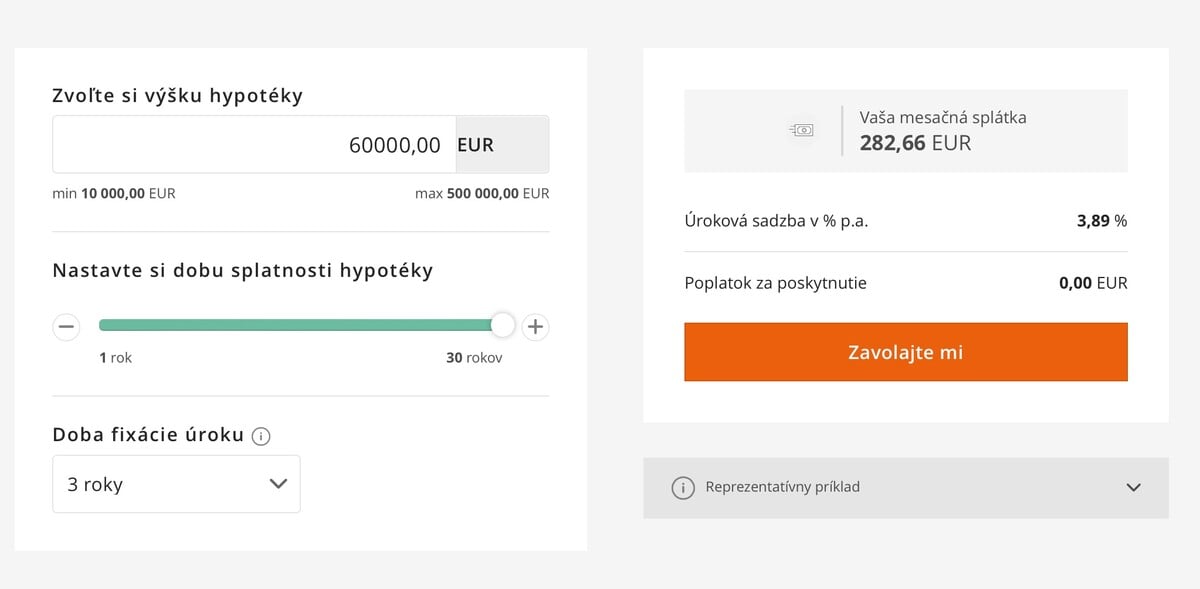
Task: Click the round slider handle at 30 rokov
Action: point(502,325)
